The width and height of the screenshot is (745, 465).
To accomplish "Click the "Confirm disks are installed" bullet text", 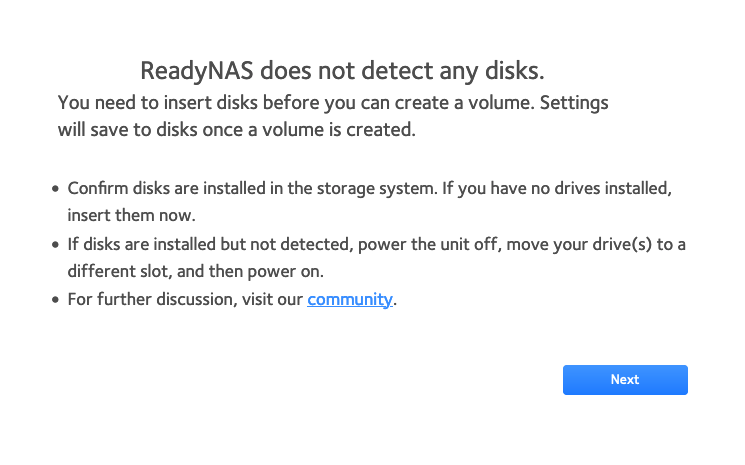I will click(375, 188).
